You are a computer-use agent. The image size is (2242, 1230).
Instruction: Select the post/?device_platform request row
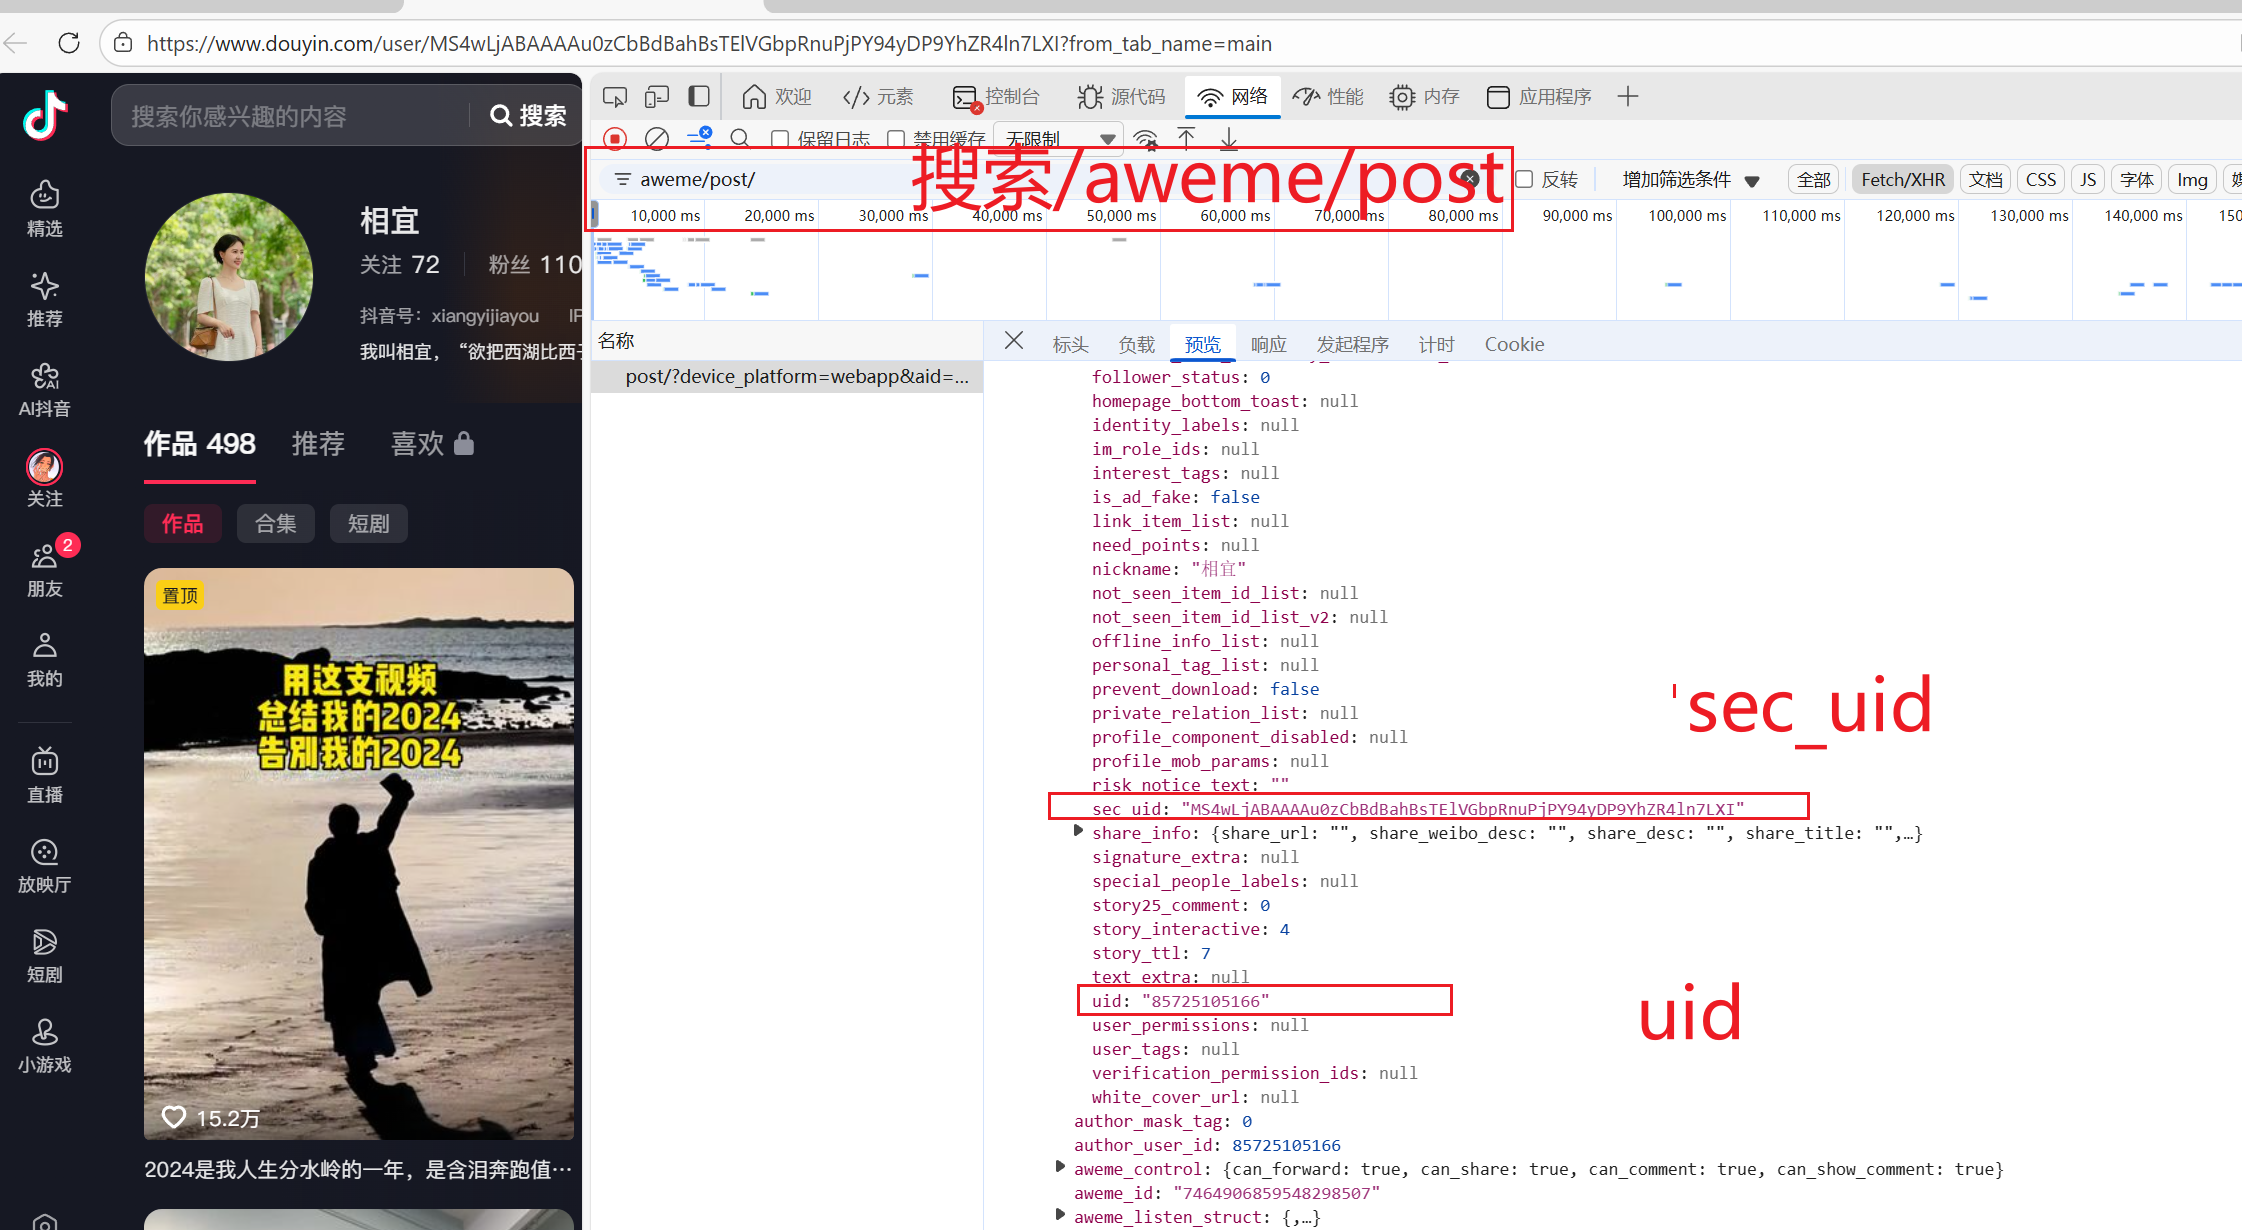(787, 376)
